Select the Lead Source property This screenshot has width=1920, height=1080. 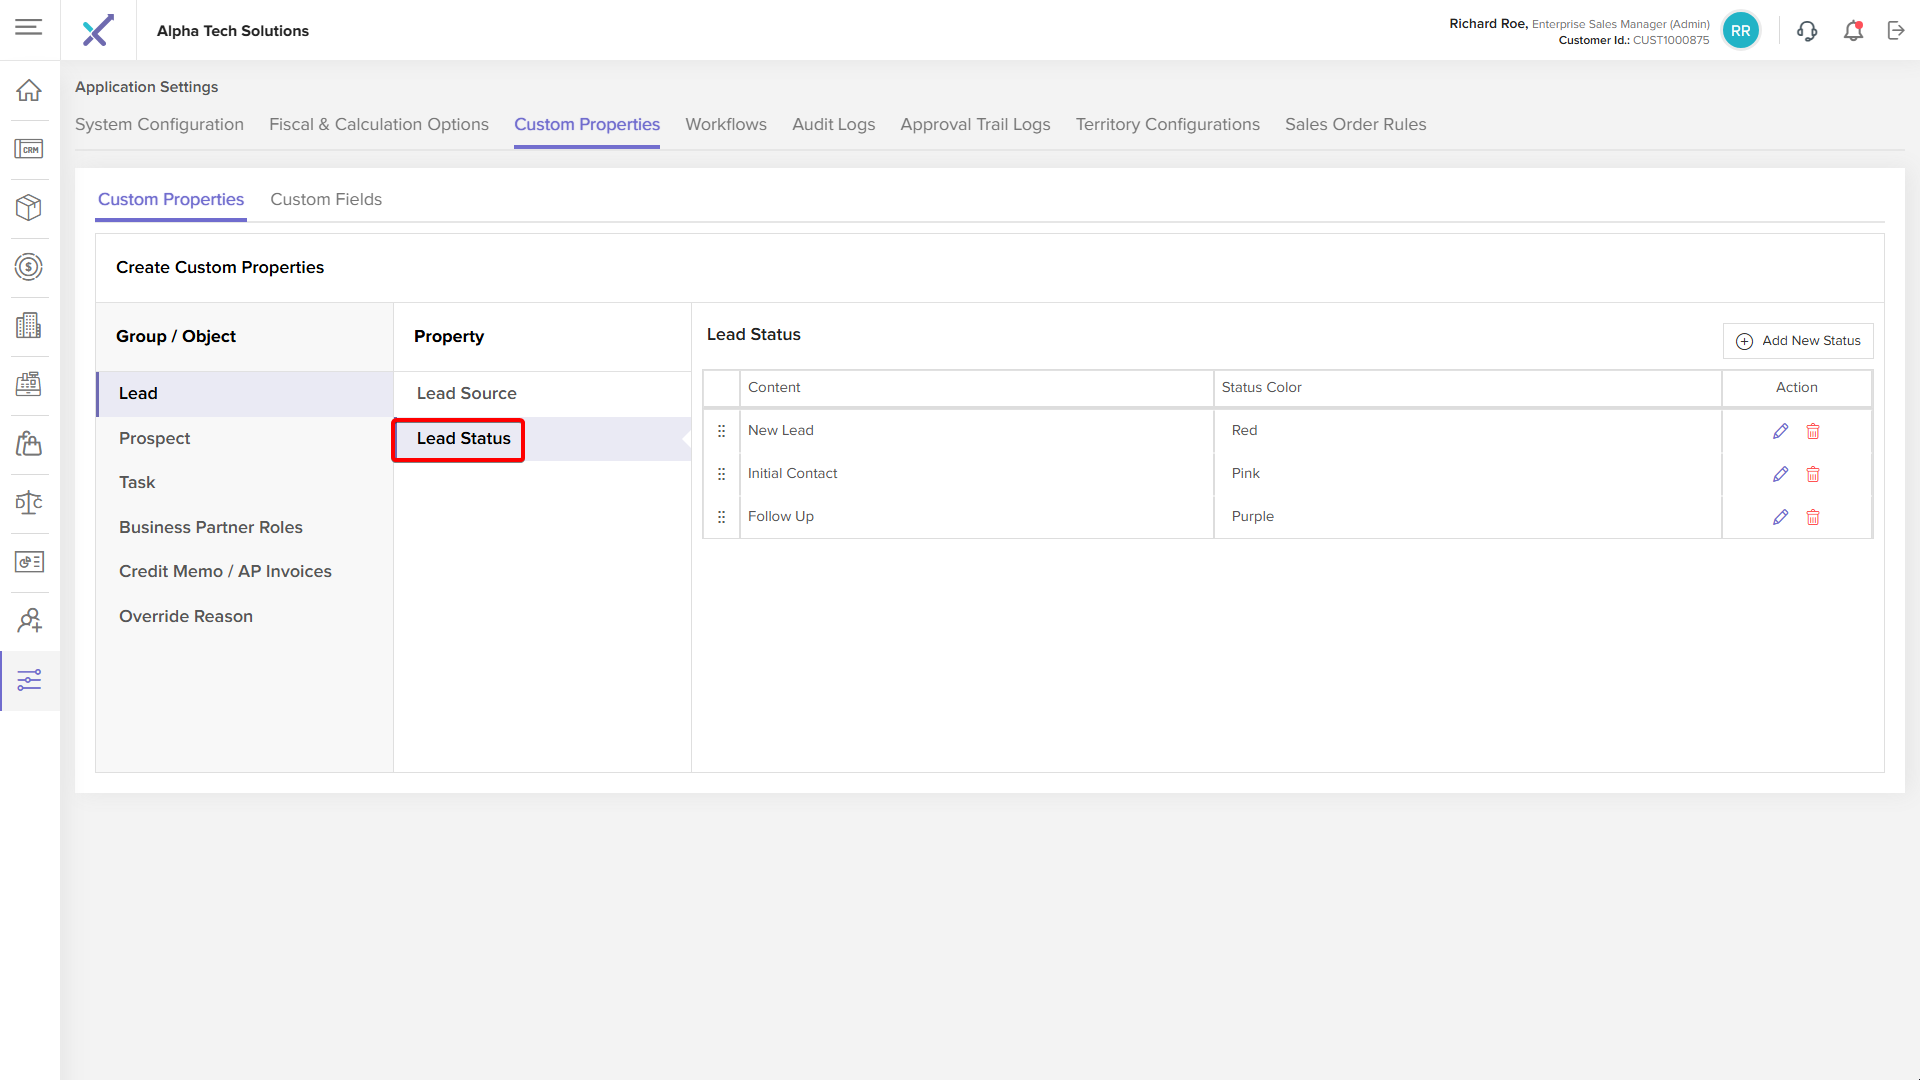[x=466, y=393]
